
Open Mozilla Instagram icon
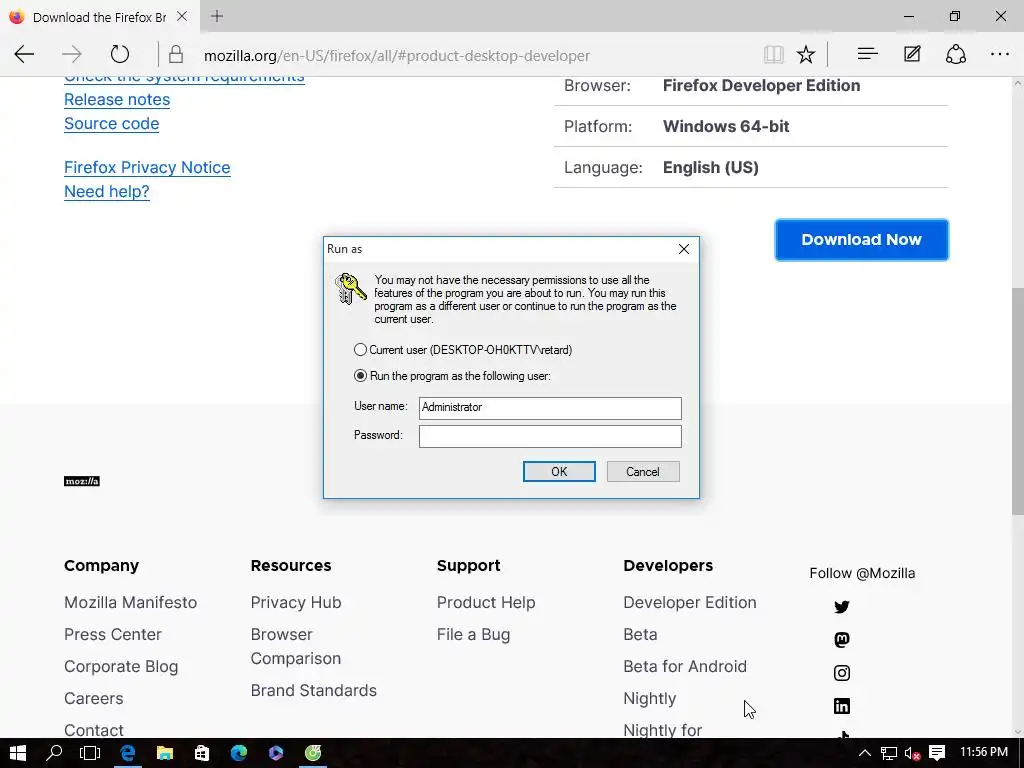coord(842,673)
